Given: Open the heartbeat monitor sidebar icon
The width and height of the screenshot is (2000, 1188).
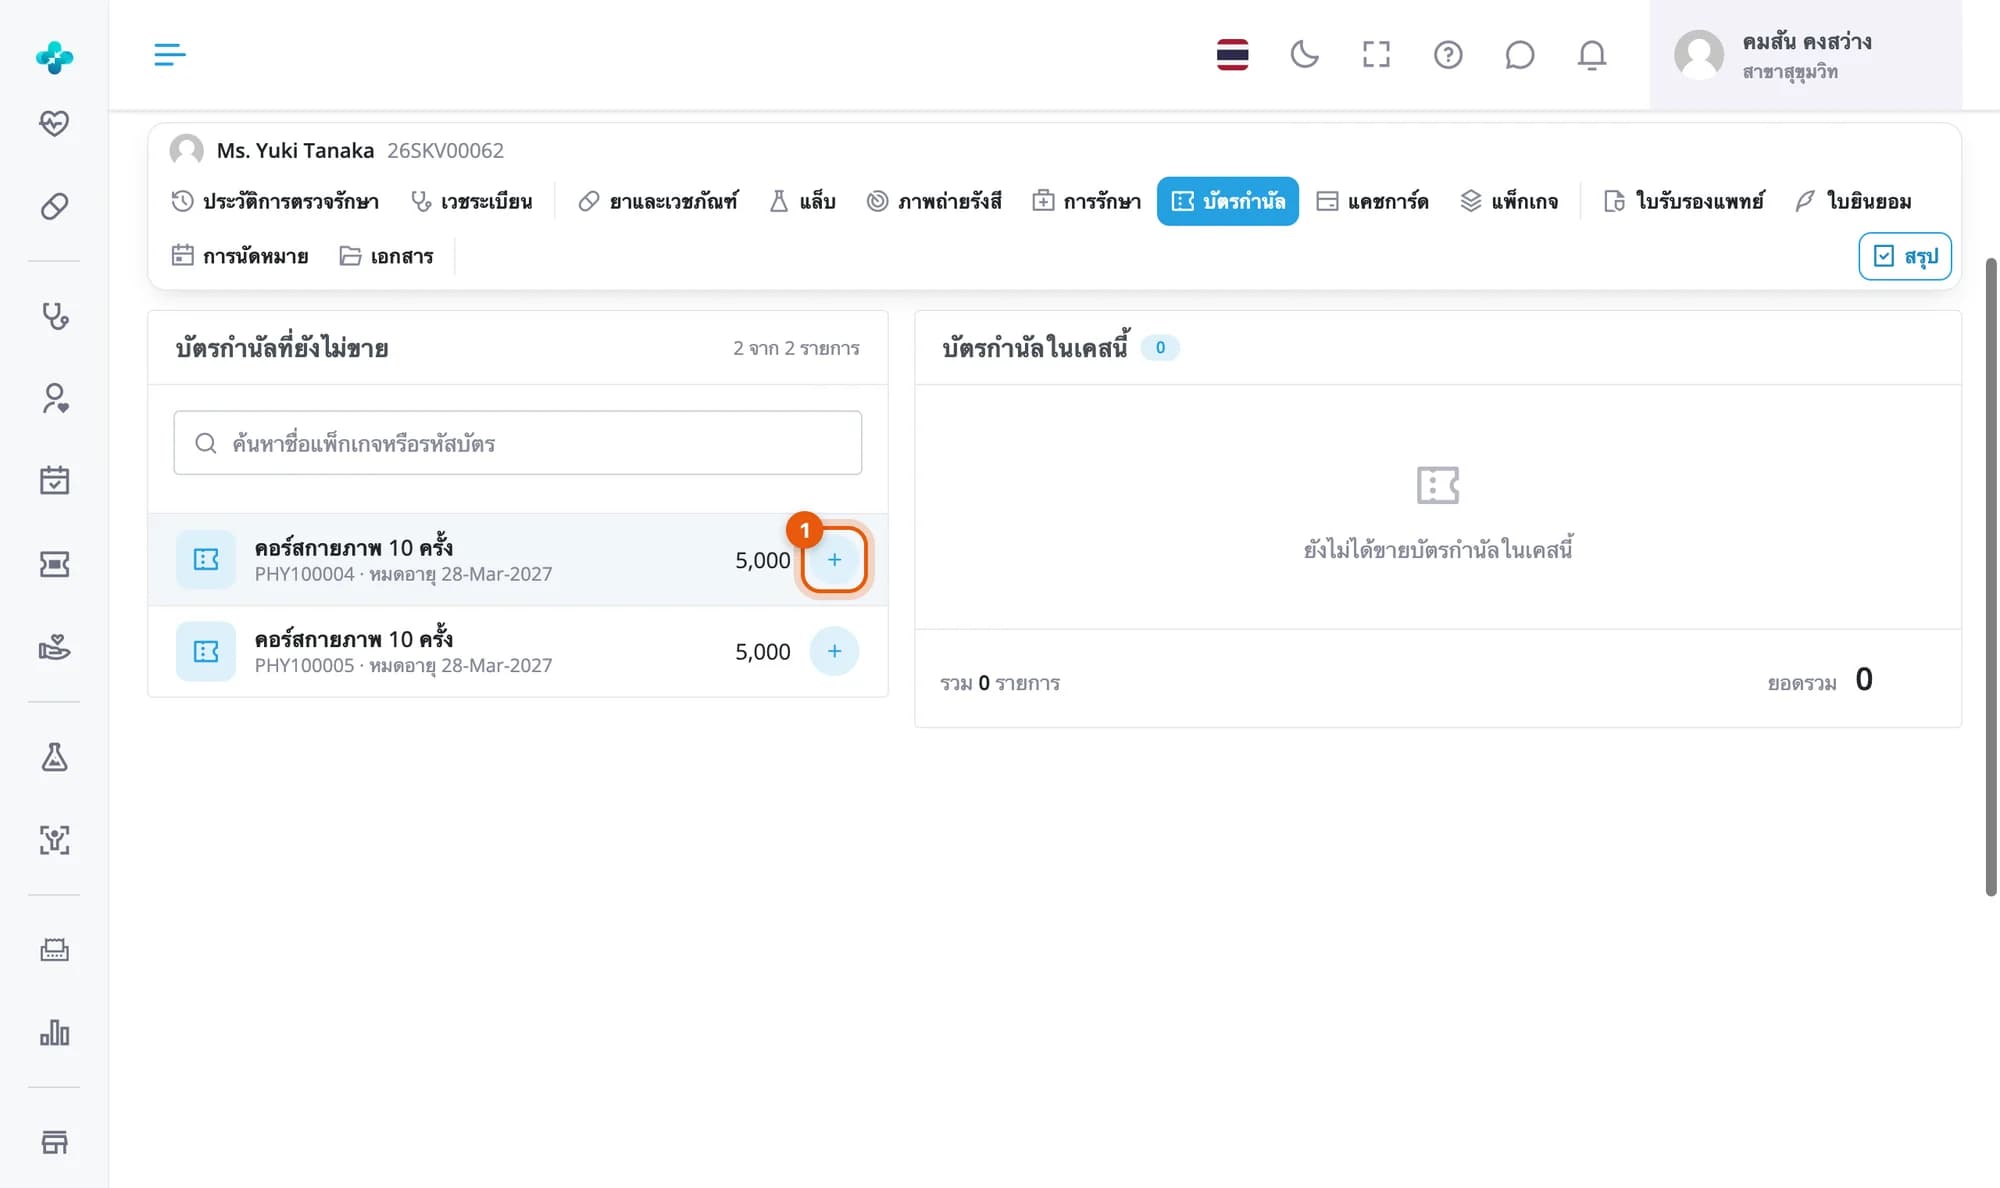Looking at the screenshot, I should [x=54, y=124].
